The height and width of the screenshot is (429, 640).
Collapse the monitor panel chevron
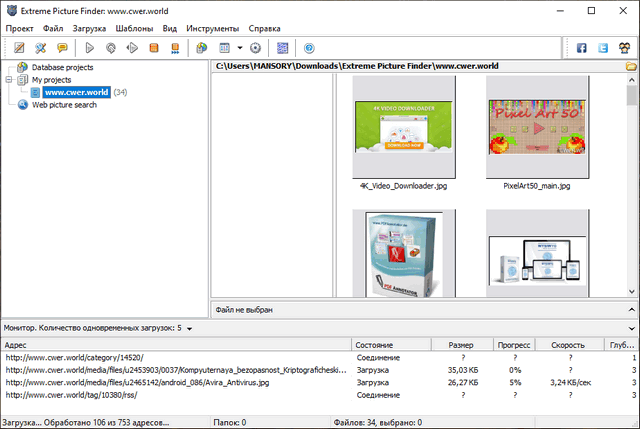[x=630, y=327]
